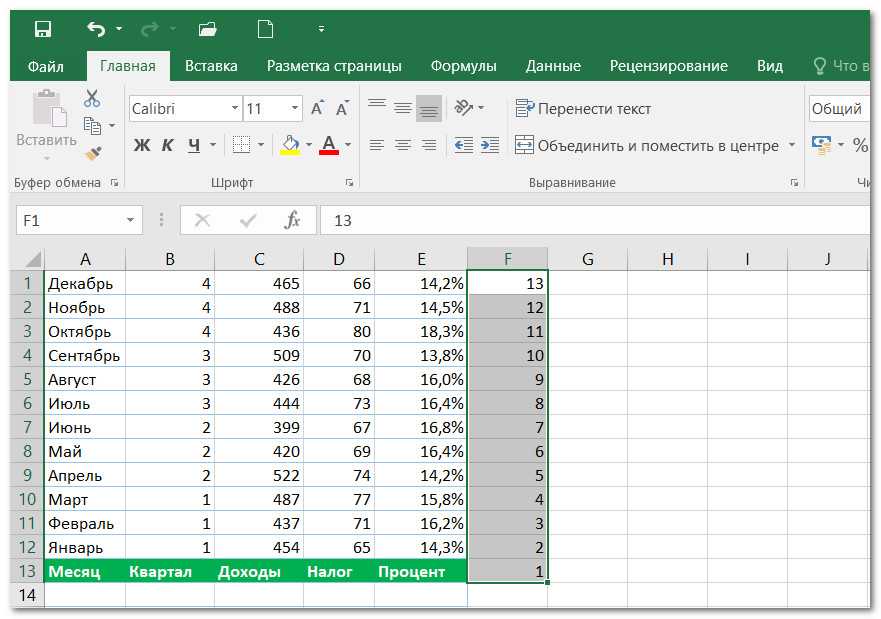Click the Undo arrow icon

pyautogui.click(x=96, y=28)
